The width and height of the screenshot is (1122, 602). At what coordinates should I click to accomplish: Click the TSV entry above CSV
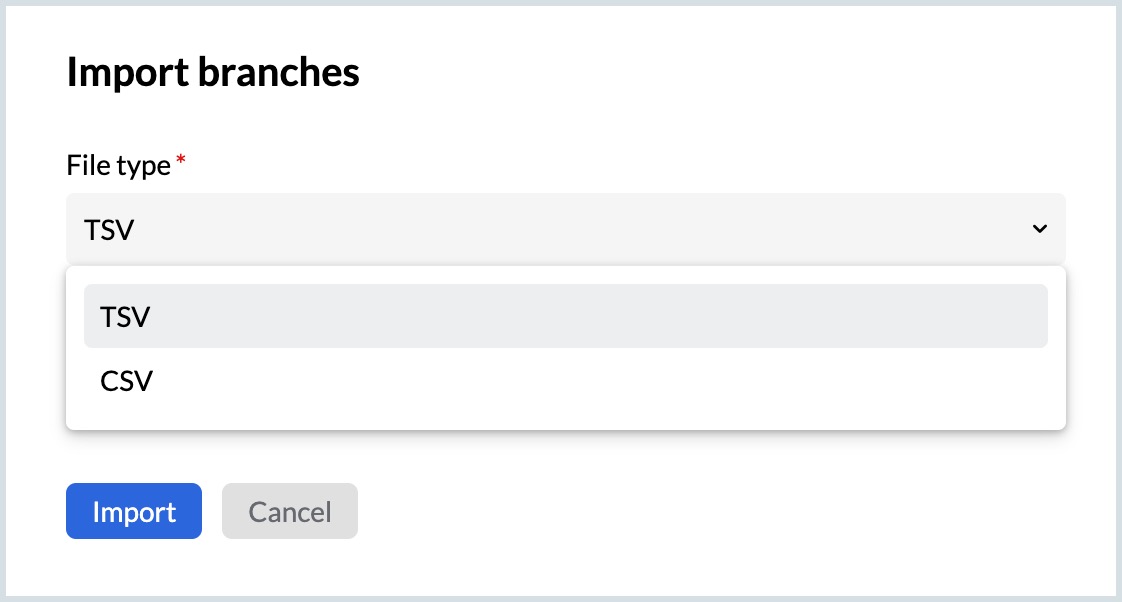tap(125, 317)
